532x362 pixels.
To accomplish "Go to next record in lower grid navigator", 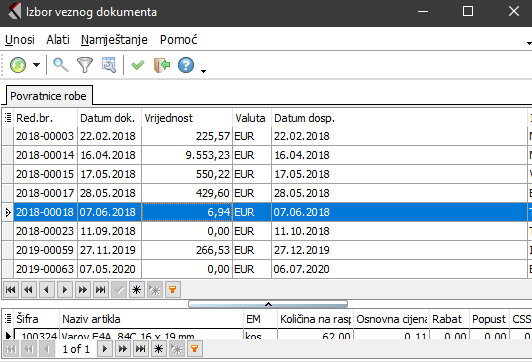I will coord(105,349).
